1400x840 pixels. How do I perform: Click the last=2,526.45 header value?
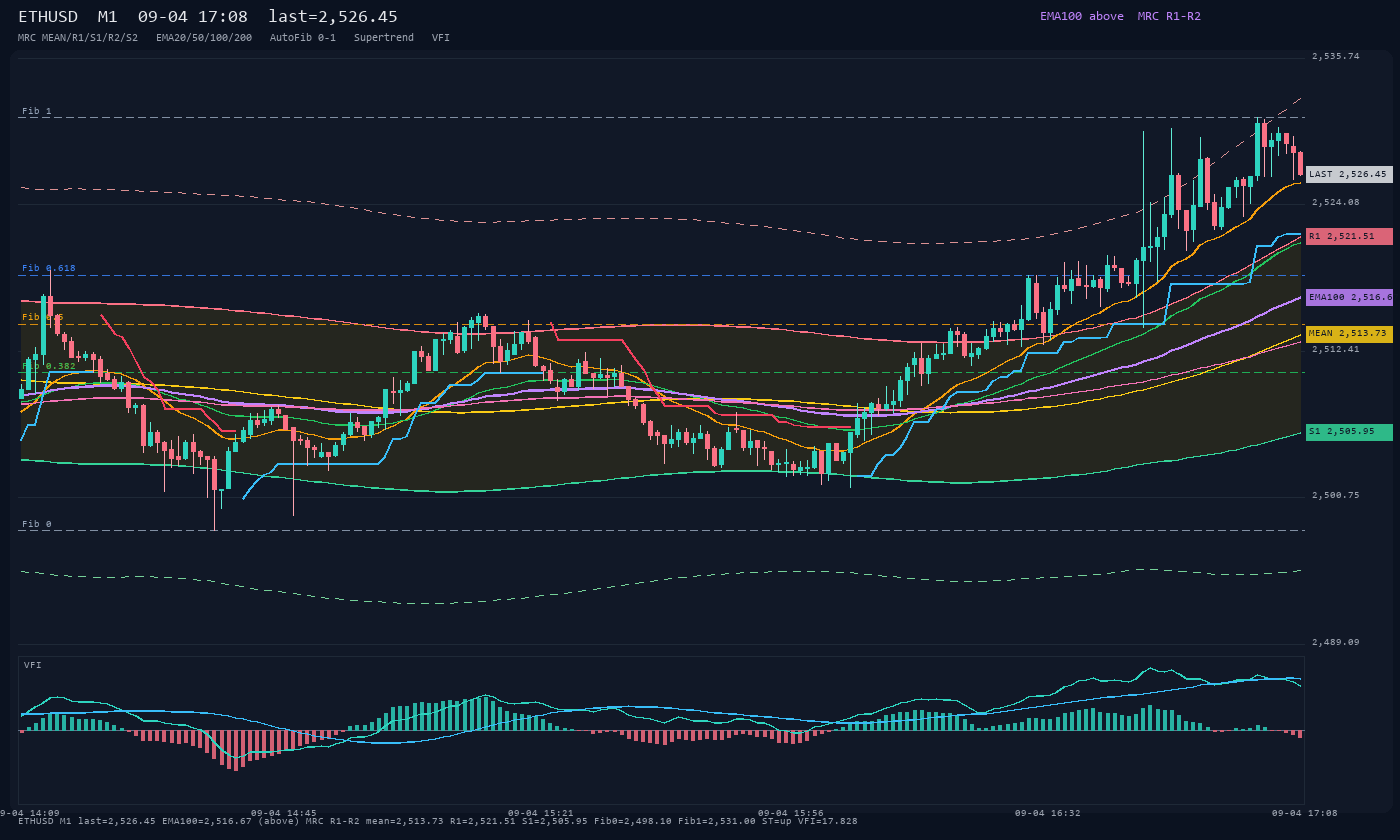(x=333, y=17)
